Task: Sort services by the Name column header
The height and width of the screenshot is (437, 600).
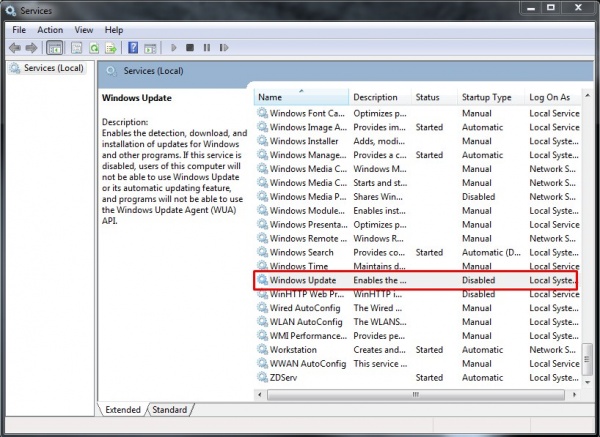Action: pos(300,97)
